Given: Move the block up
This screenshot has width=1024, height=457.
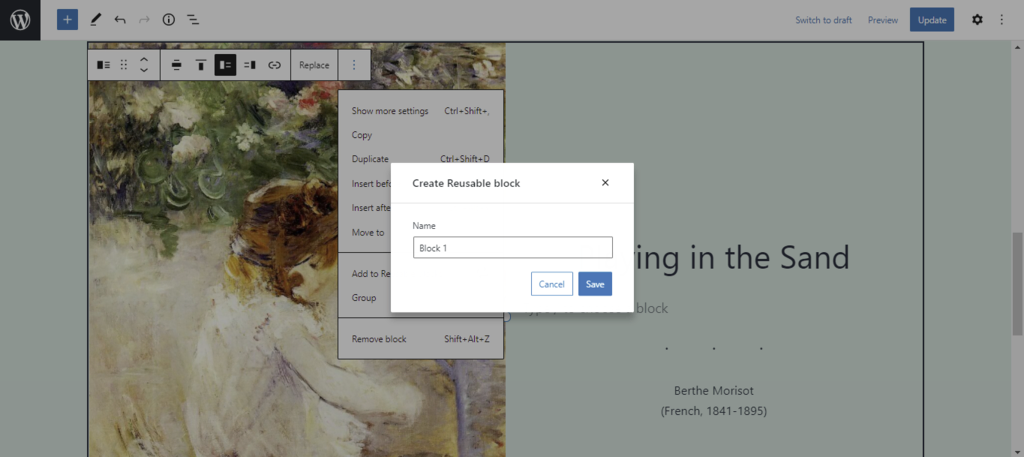Looking at the screenshot, I should [x=144, y=59].
